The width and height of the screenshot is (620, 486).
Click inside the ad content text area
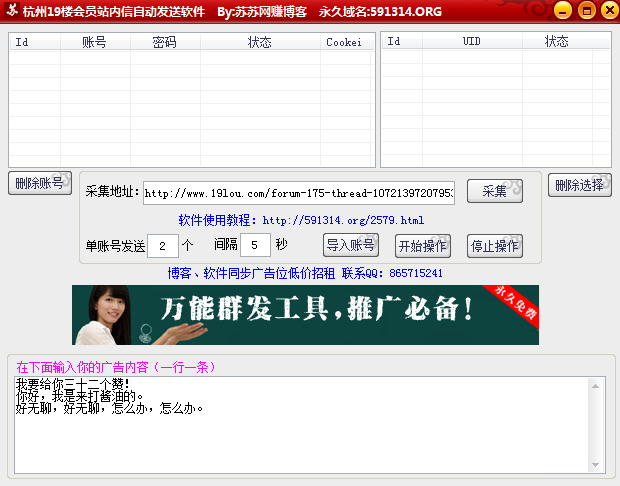[301, 425]
